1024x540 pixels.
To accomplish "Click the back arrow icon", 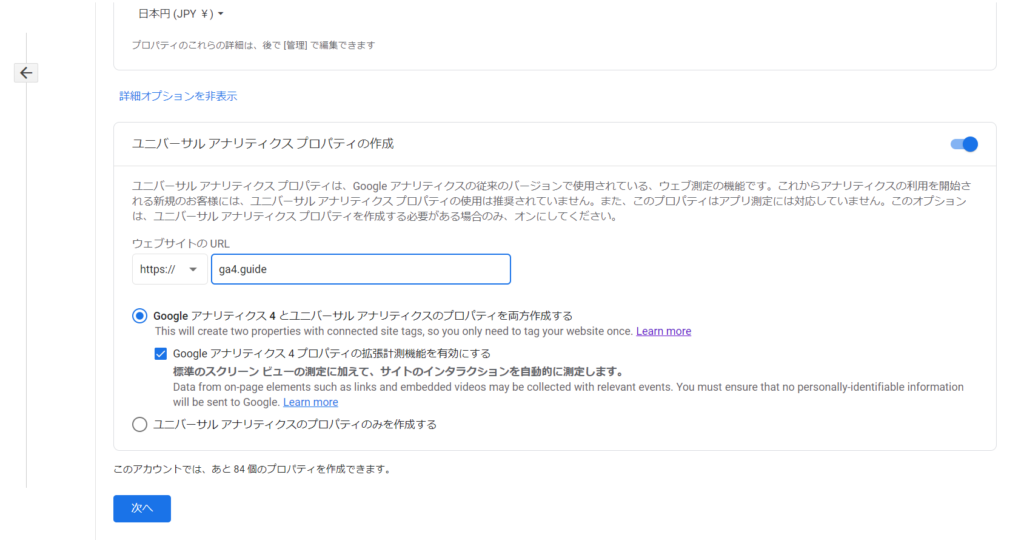I will tap(26, 72).
